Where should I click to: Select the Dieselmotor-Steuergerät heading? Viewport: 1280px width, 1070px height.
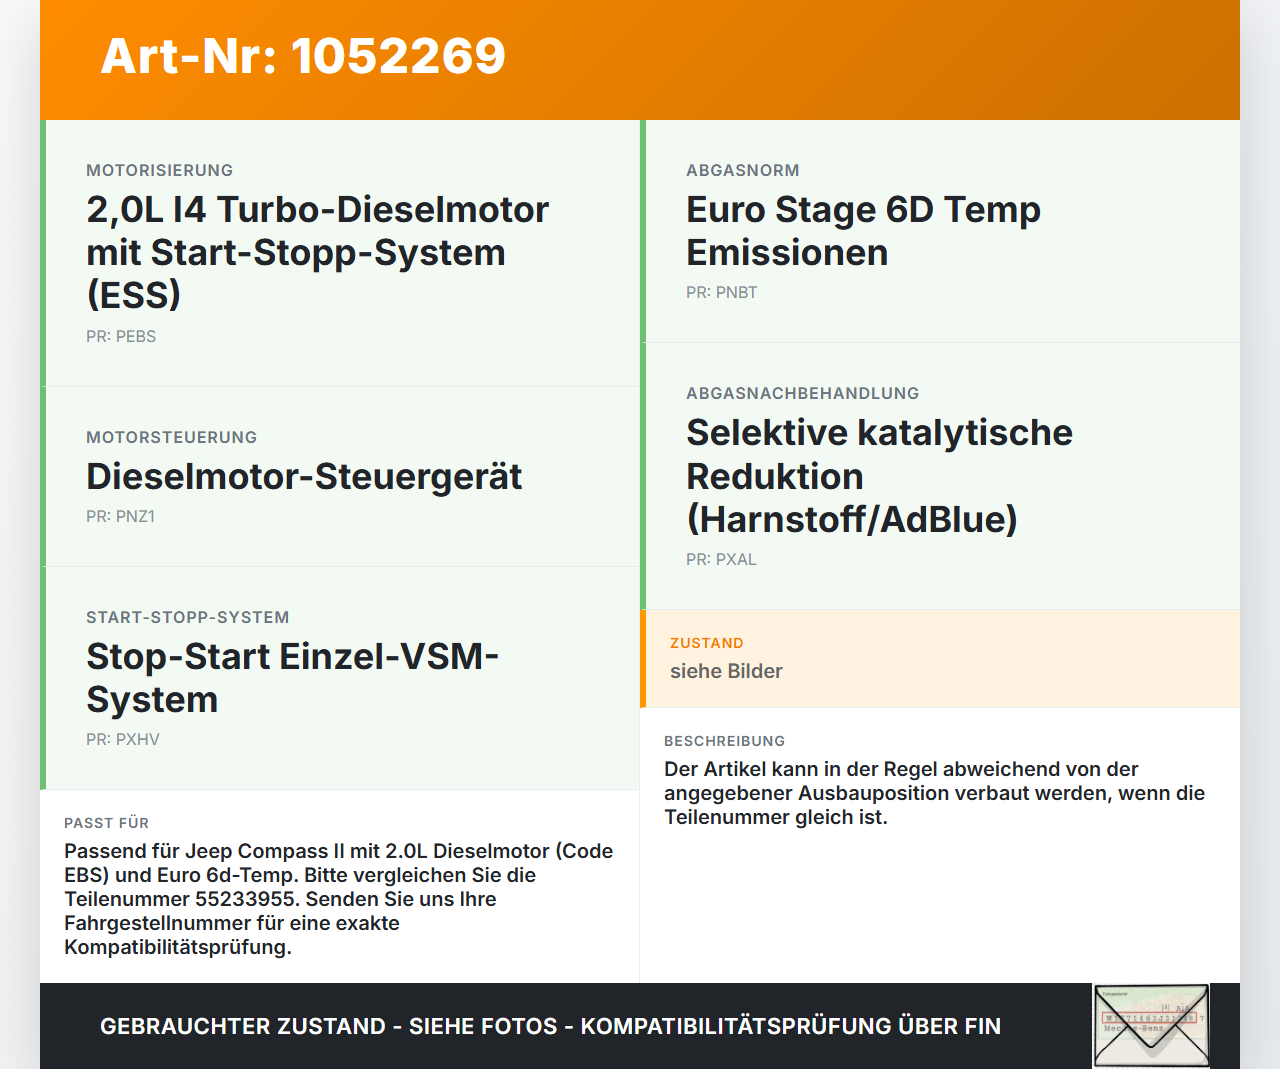[304, 476]
